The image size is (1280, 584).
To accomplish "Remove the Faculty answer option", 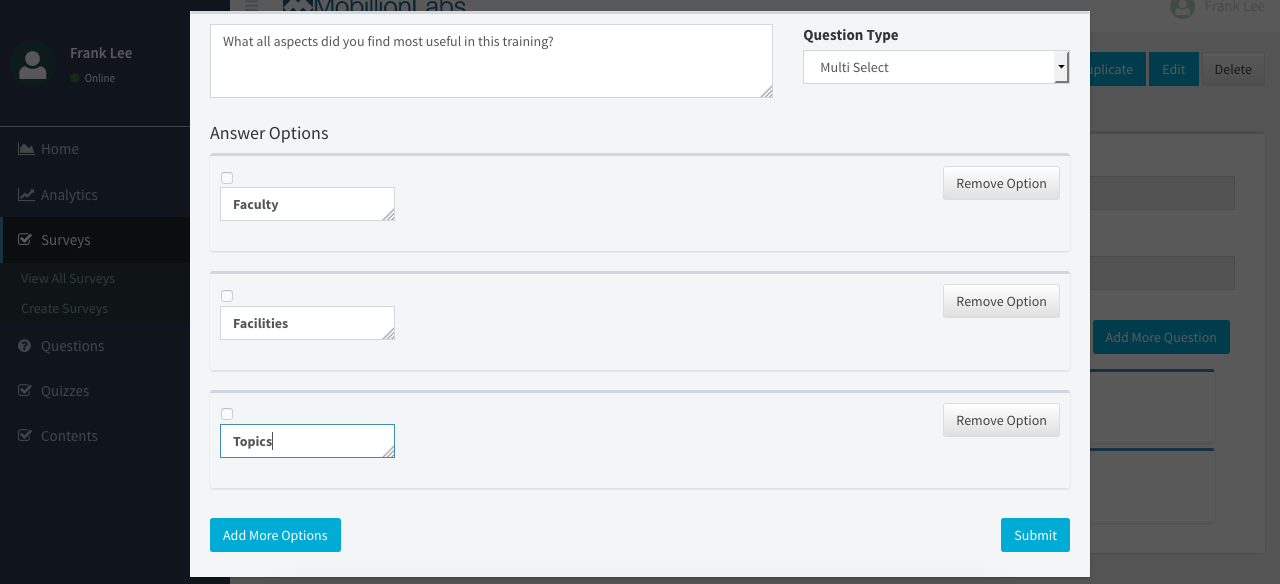I will pos(1001,183).
